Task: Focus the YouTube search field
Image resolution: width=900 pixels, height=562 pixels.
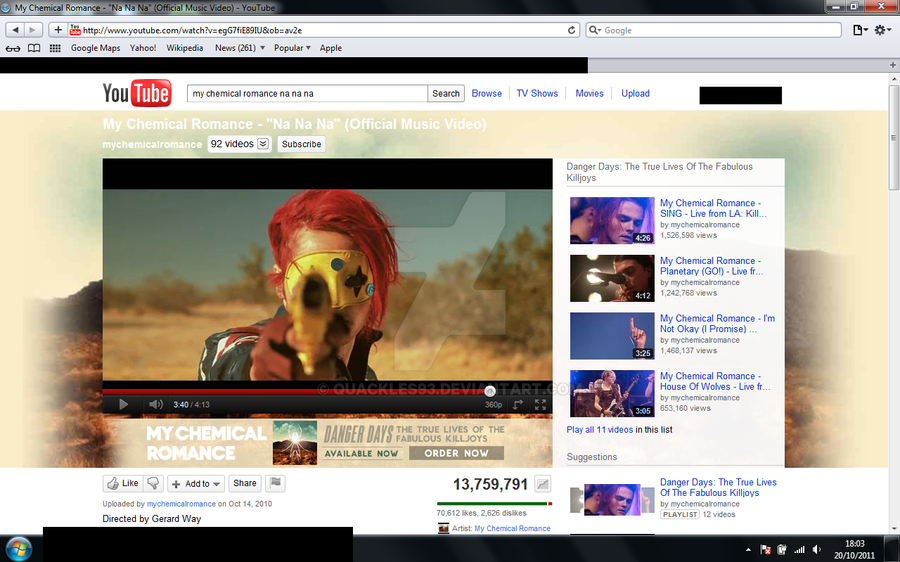Action: pyautogui.click(x=307, y=94)
